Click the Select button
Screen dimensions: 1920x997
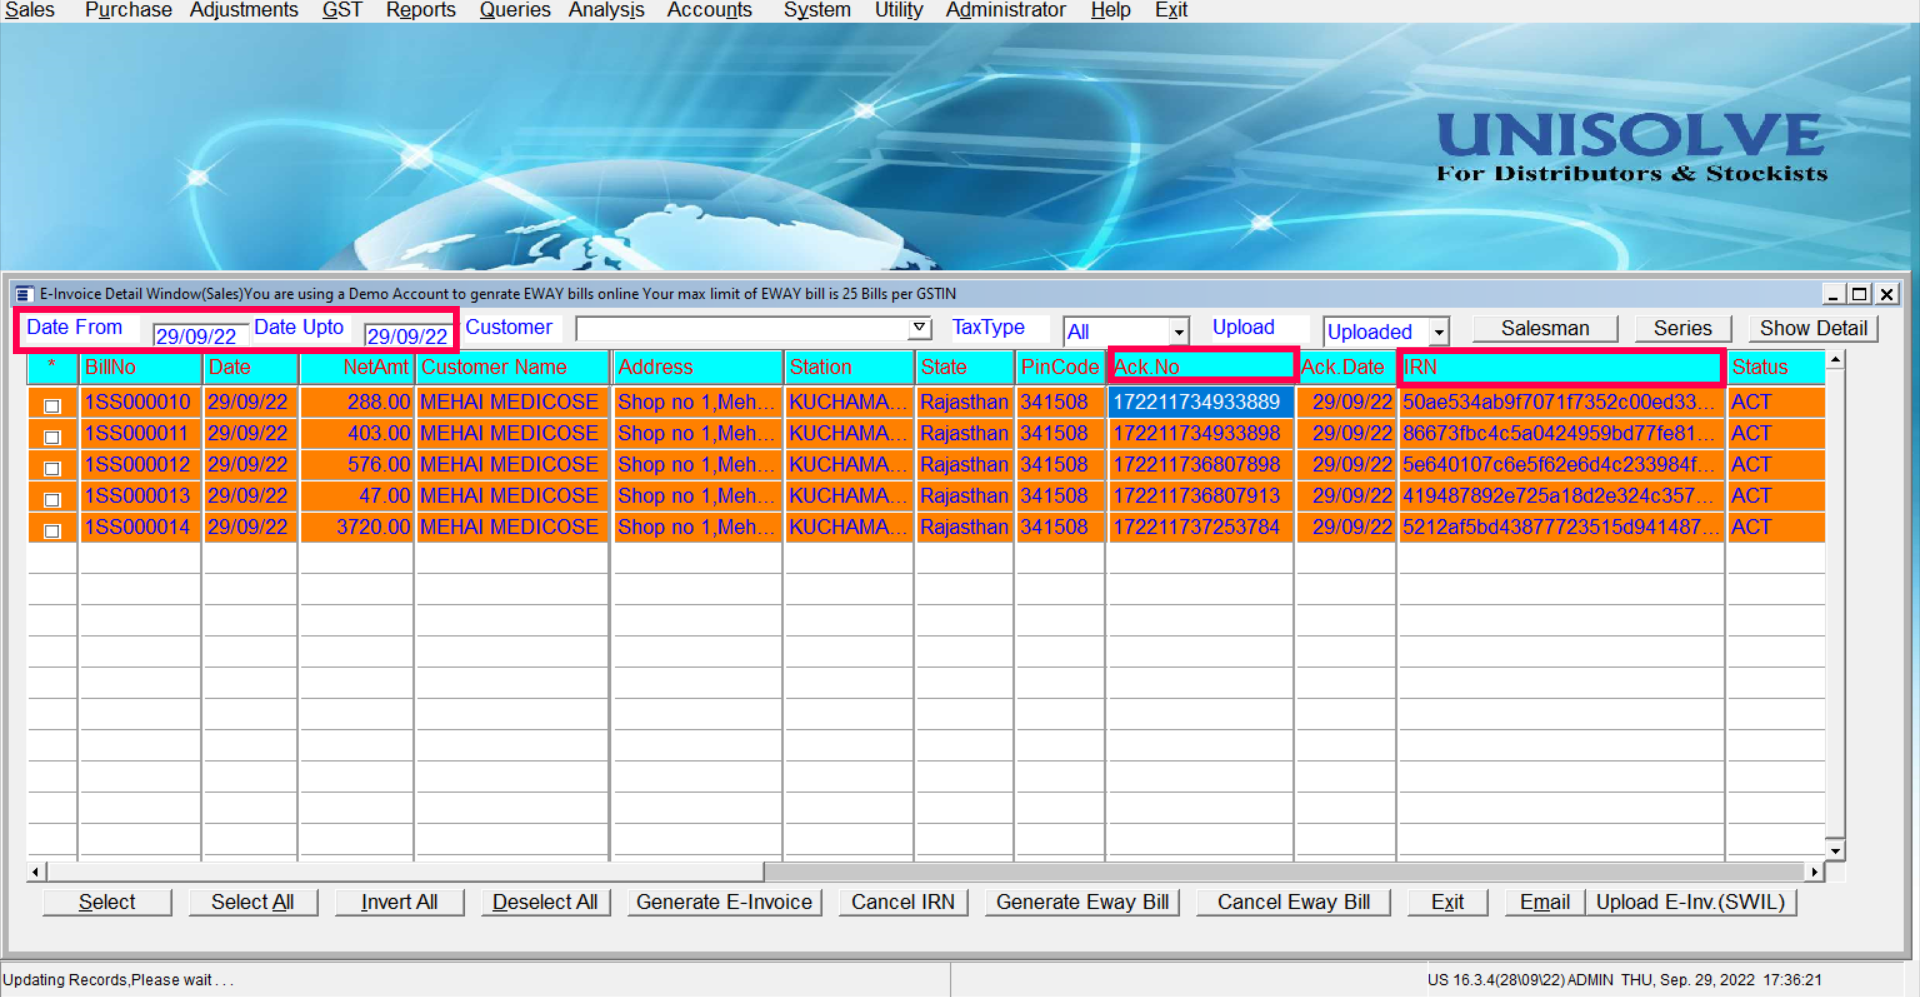point(107,902)
